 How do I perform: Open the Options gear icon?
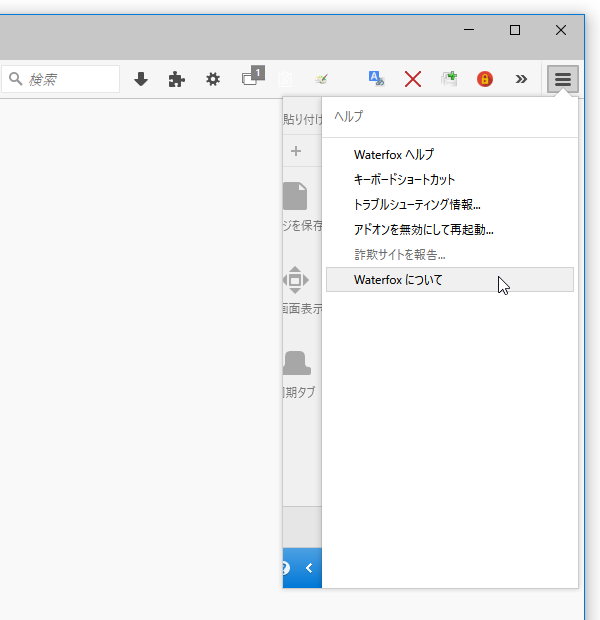(213, 79)
